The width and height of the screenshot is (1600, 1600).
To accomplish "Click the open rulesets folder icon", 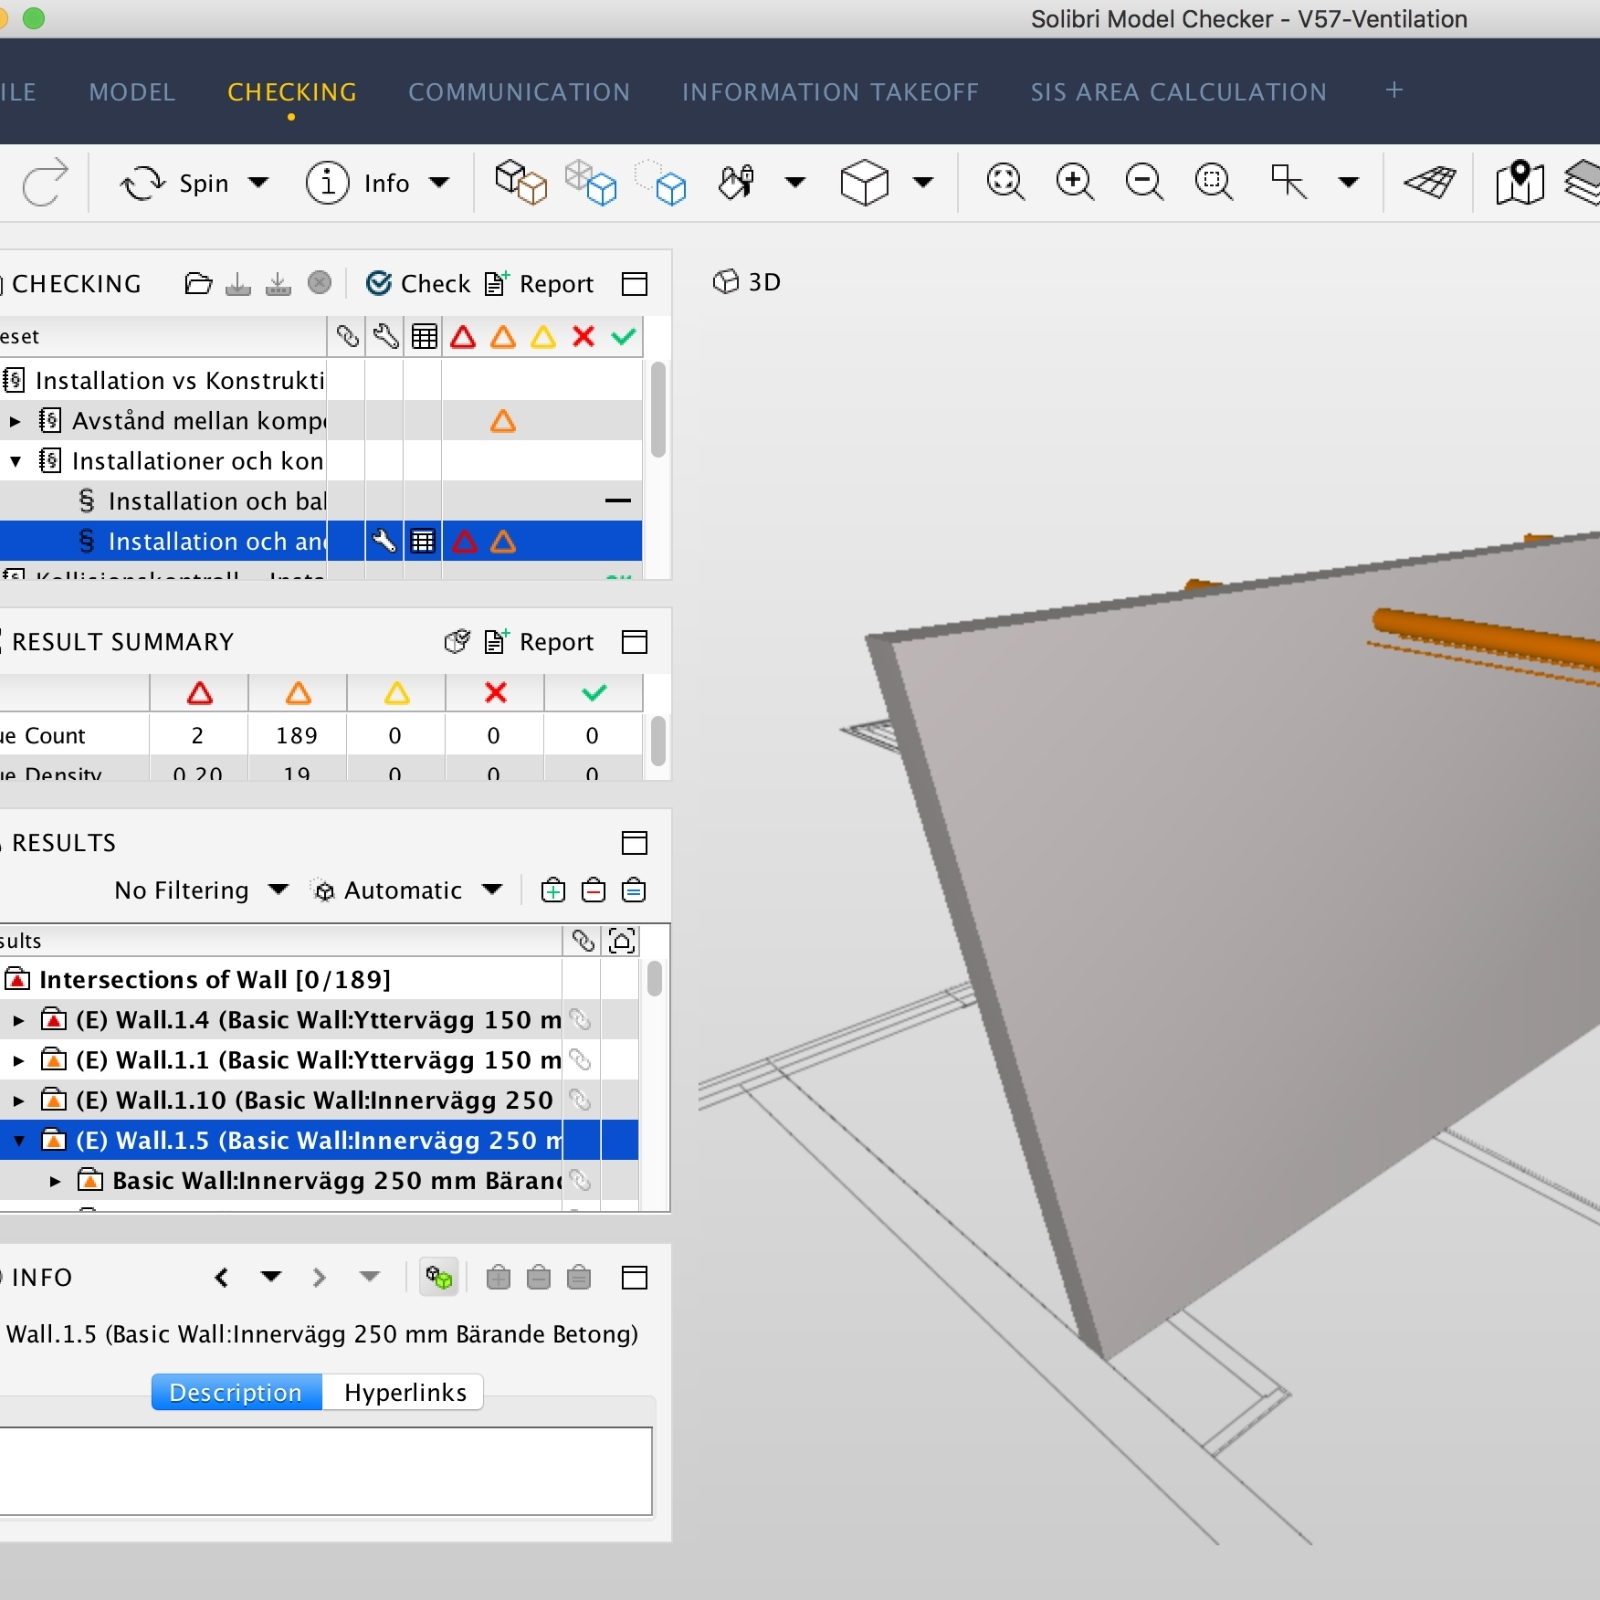I will (x=198, y=284).
